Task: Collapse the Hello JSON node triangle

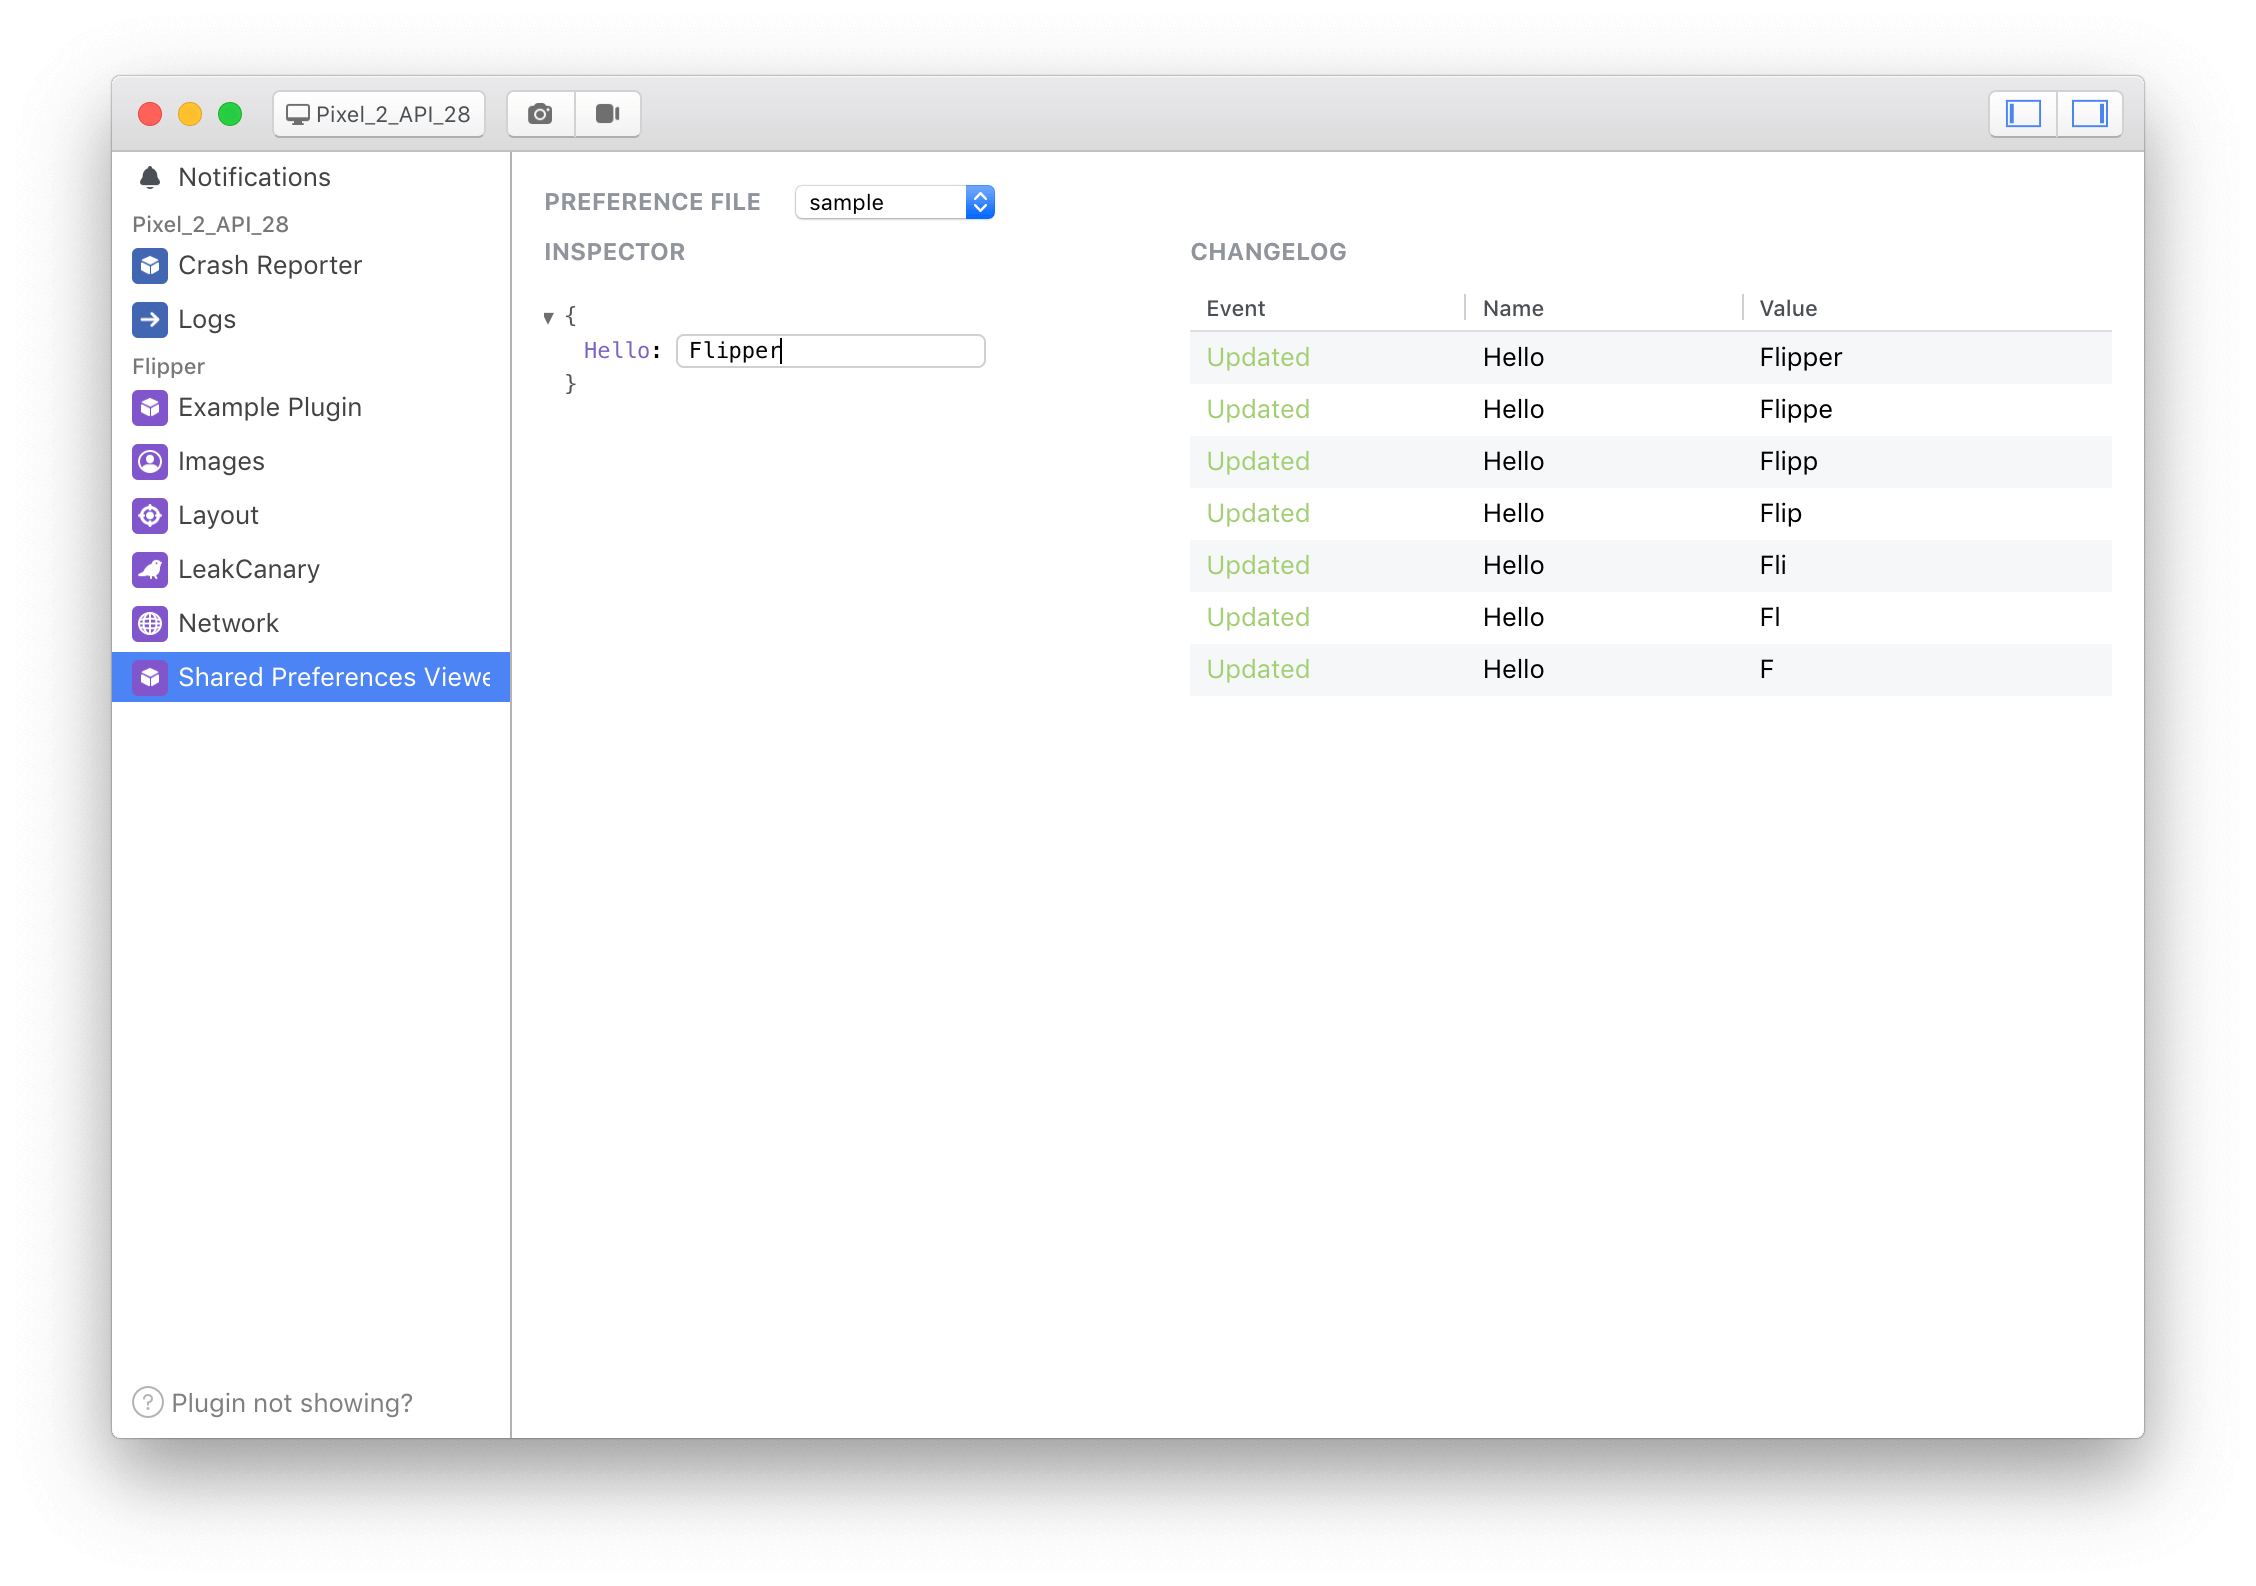Action: click(549, 316)
